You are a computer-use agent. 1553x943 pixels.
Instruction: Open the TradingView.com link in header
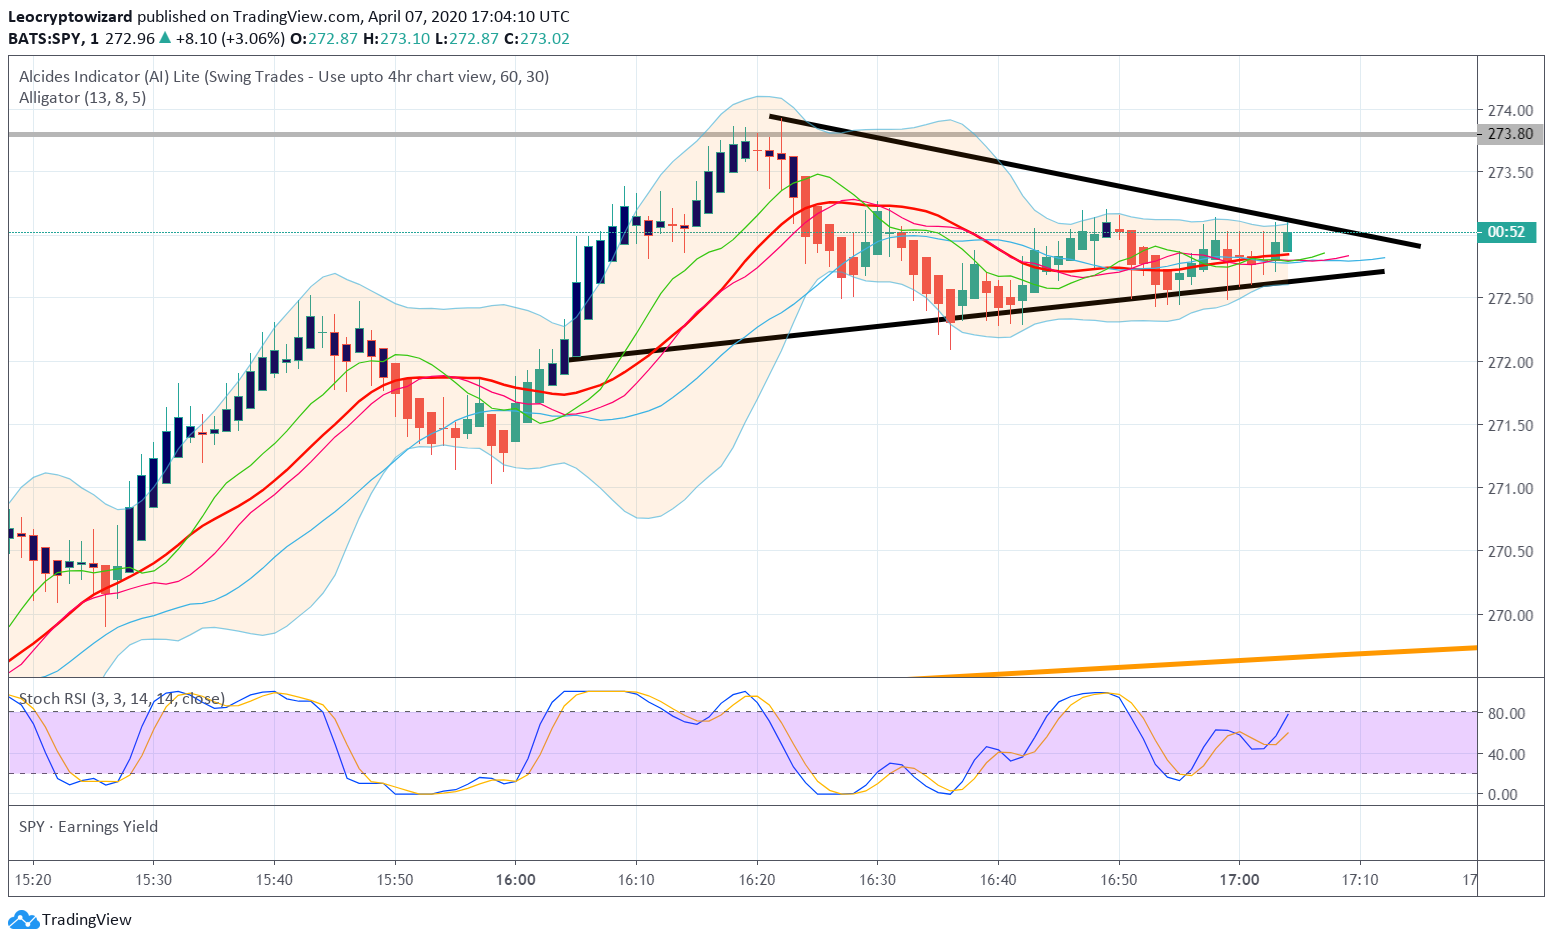point(297,16)
